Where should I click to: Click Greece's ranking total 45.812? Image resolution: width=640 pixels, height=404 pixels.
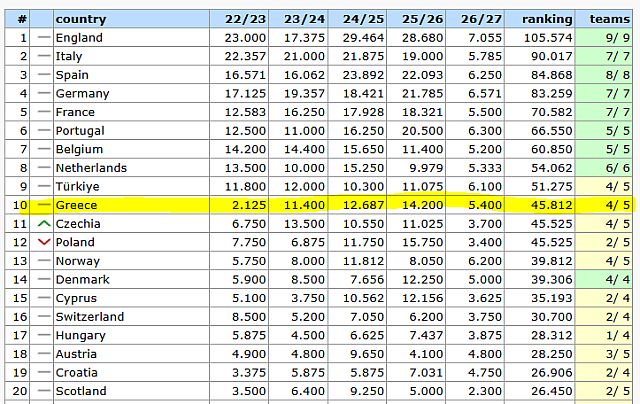tap(552, 205)
